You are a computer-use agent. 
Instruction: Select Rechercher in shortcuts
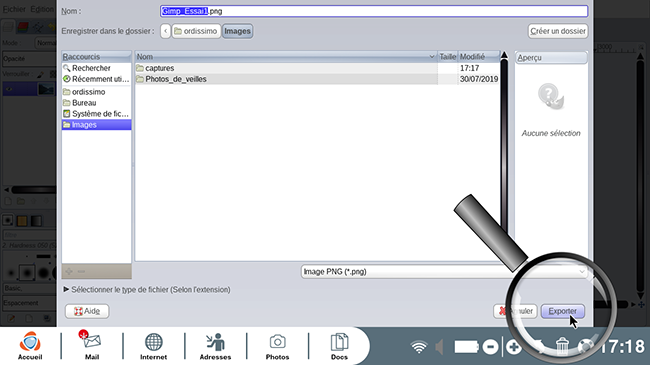pos(97,68)
